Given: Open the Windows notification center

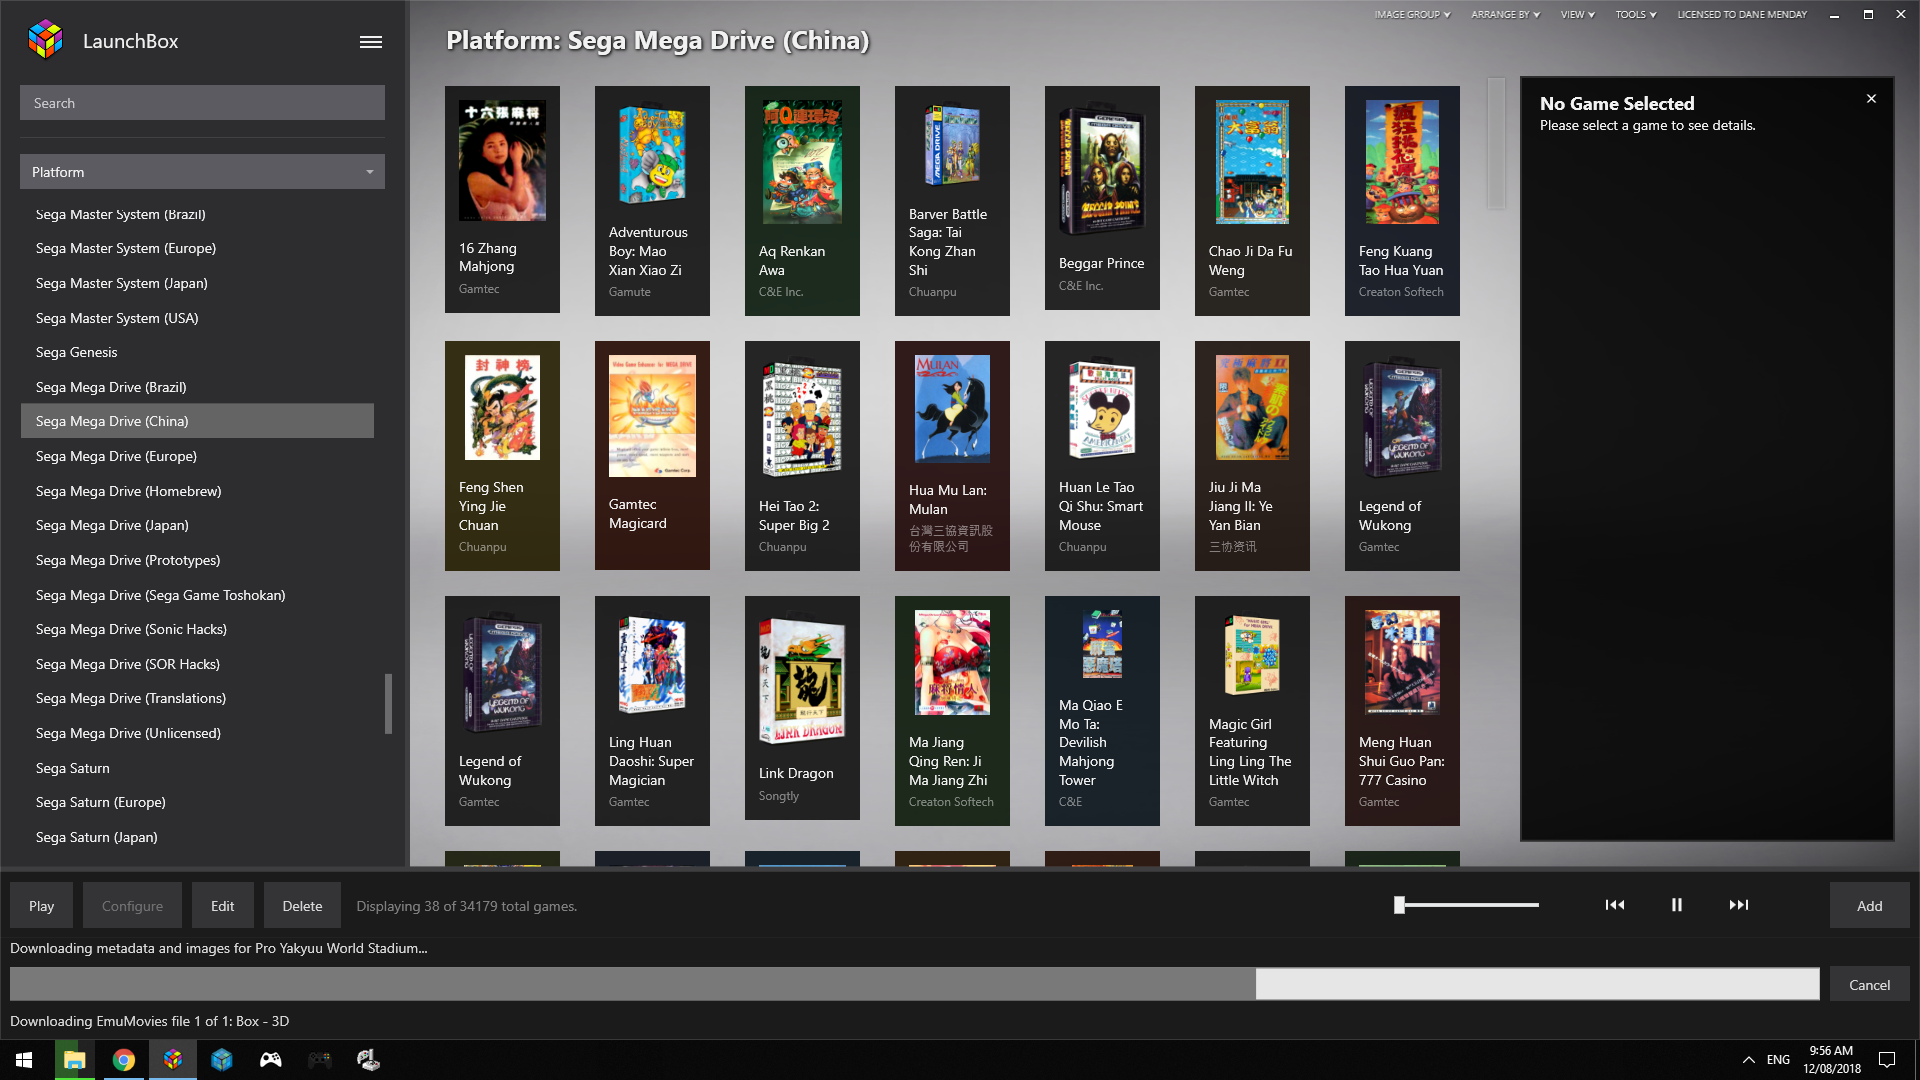Looking at the screenshot, I should point(1887,1060).
